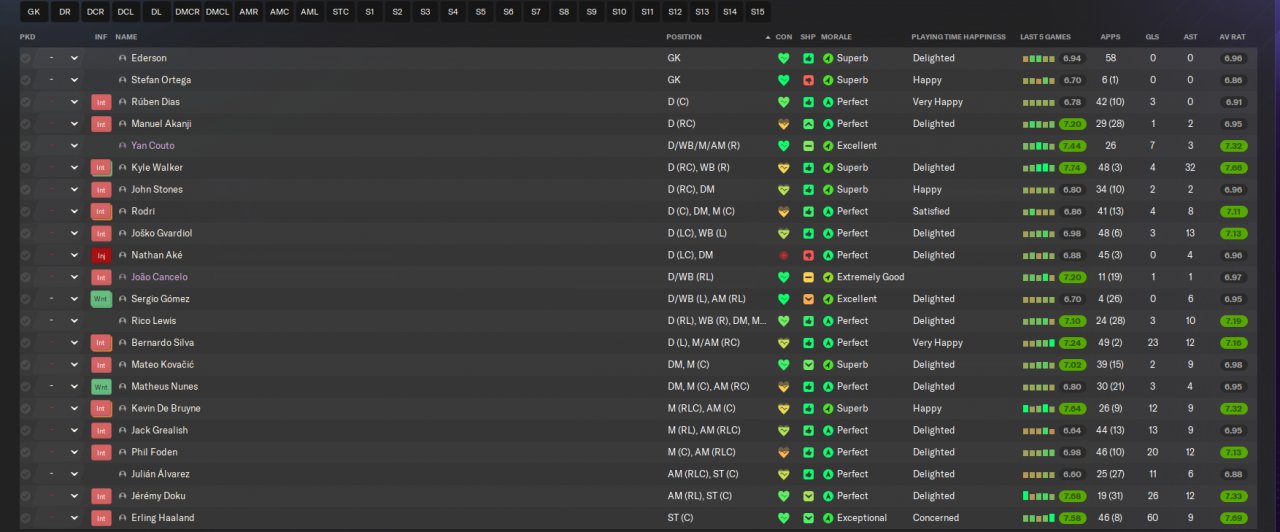
Task: Open João Cancelo player link
Action: (159, 277)
